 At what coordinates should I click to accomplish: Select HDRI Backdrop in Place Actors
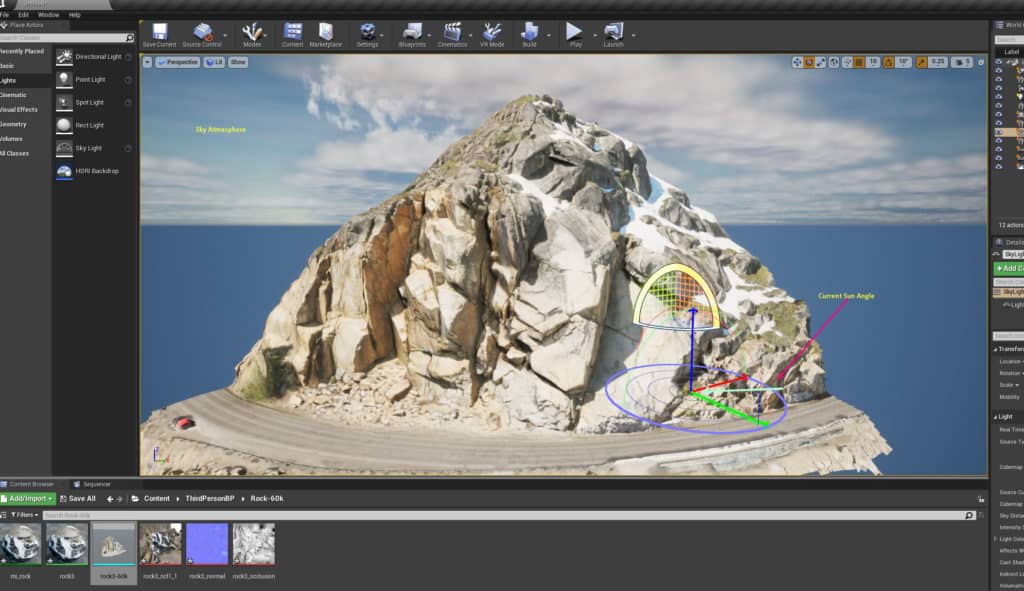(x=94, y=171)
